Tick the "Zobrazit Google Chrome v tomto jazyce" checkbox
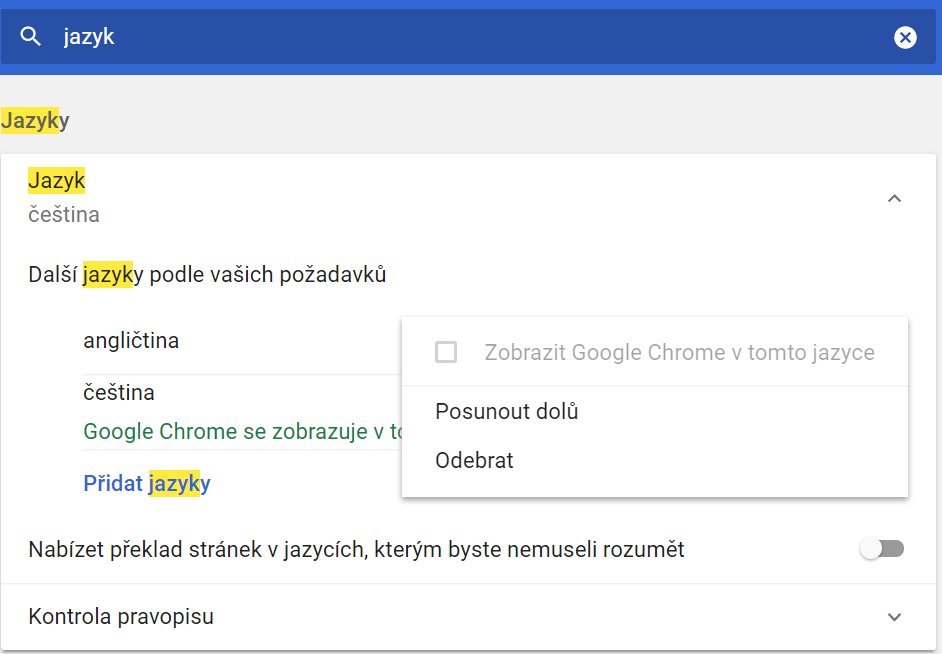Image resolution: width=942 pixels, height=654 pixels. point(446,352)
